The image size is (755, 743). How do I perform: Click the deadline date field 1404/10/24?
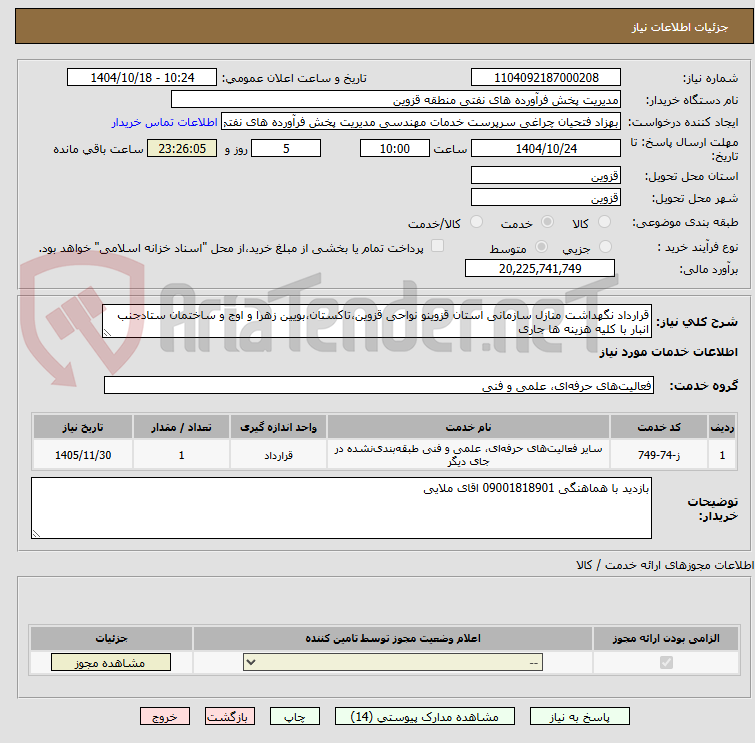click(x=546, y=148)
